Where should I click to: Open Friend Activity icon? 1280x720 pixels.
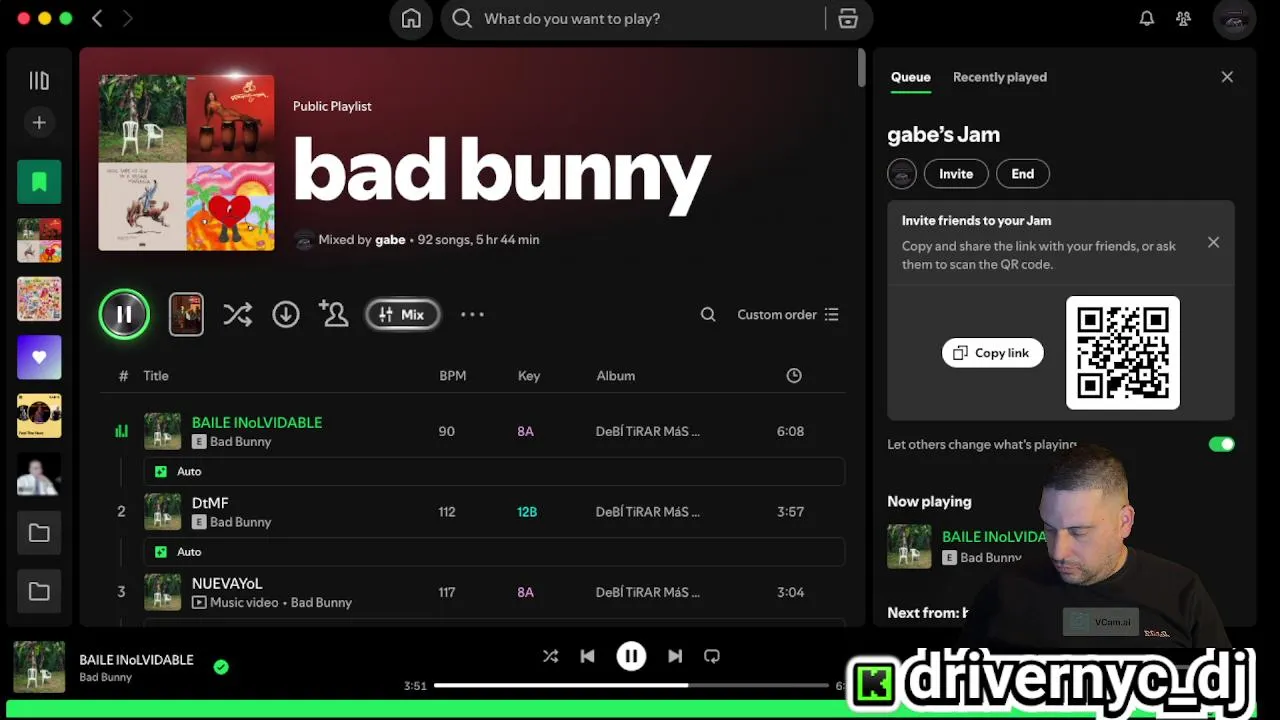pyautogui.click(x=1184, y=19)
